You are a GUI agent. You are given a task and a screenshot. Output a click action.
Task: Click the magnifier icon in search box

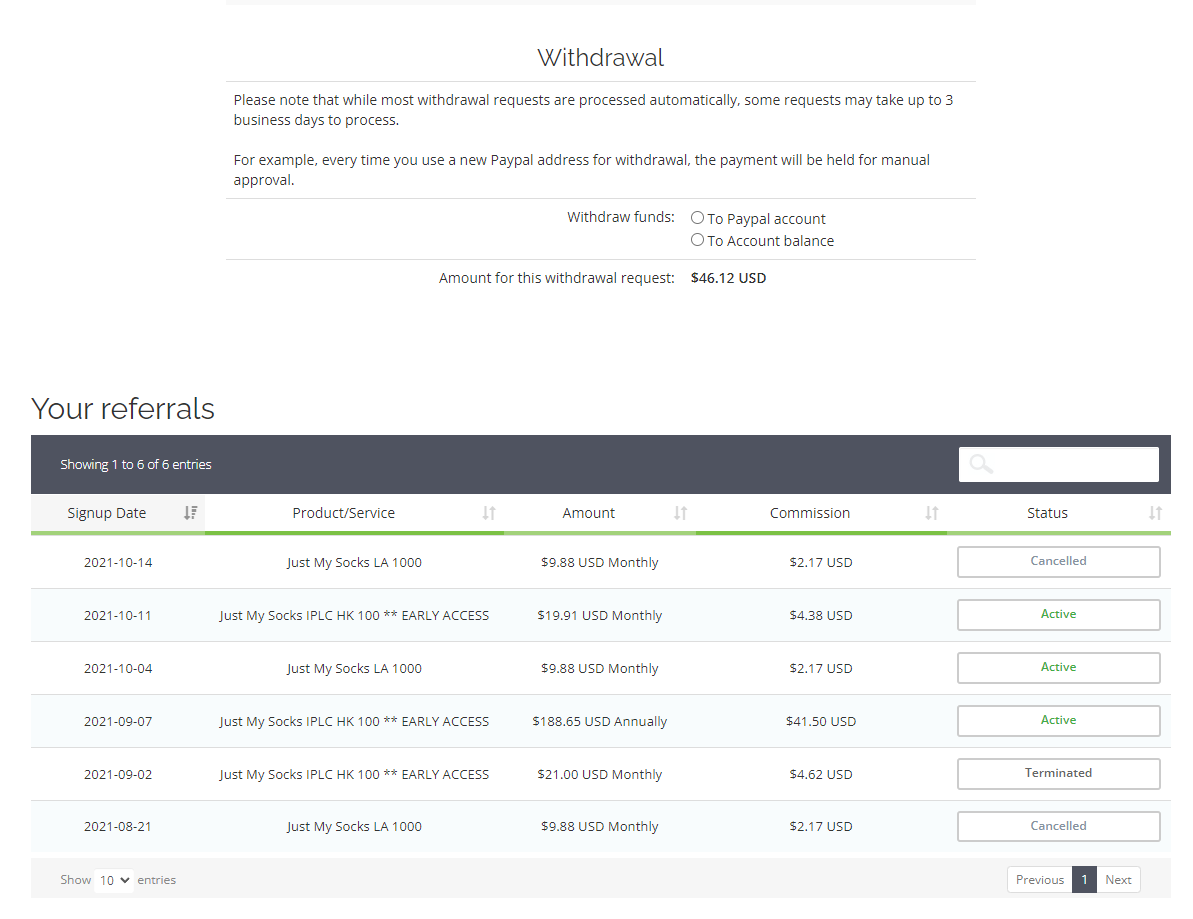point(981,463)
